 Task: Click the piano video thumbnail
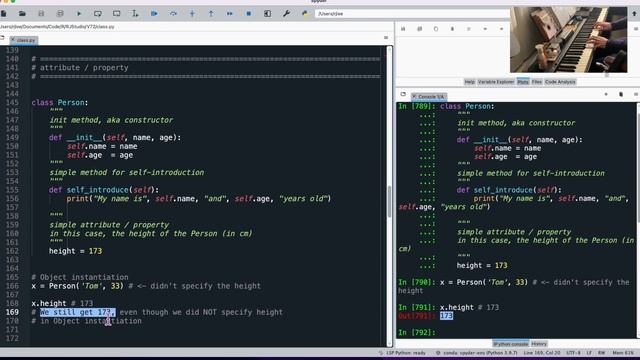[x=568, y=40]
